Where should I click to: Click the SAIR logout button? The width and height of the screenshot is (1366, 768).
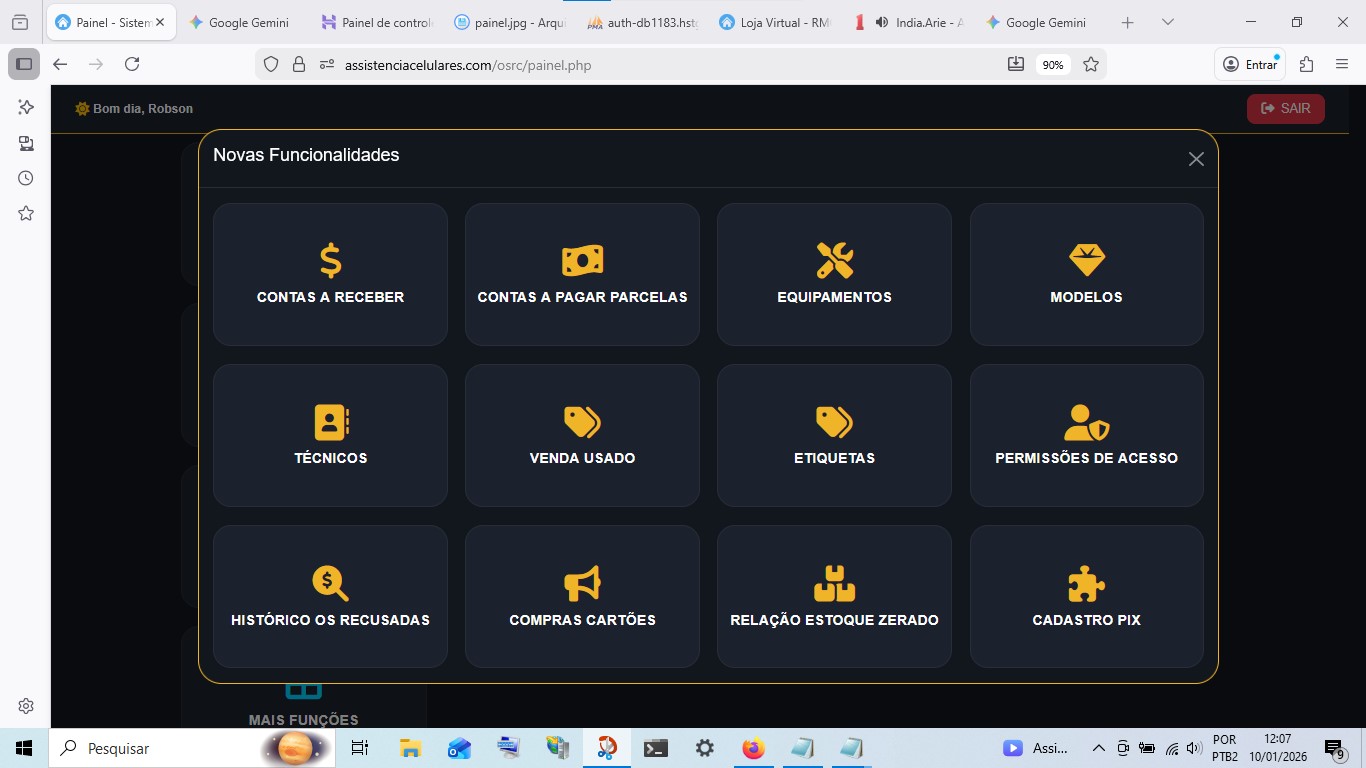[1286, 108]
